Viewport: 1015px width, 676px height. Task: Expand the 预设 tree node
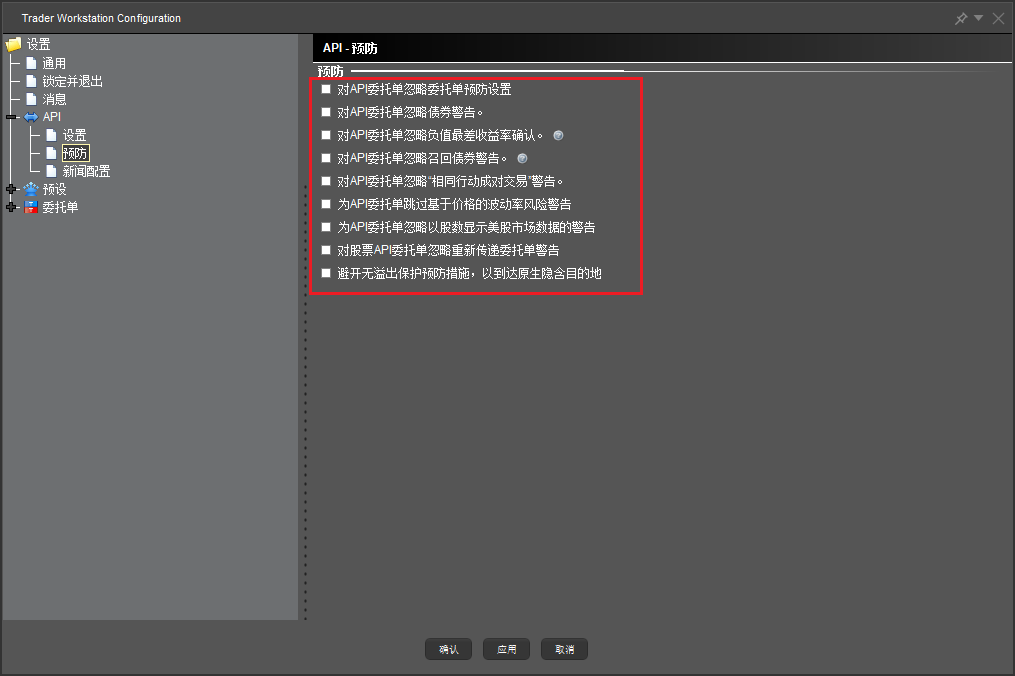[x=11, y=189]
